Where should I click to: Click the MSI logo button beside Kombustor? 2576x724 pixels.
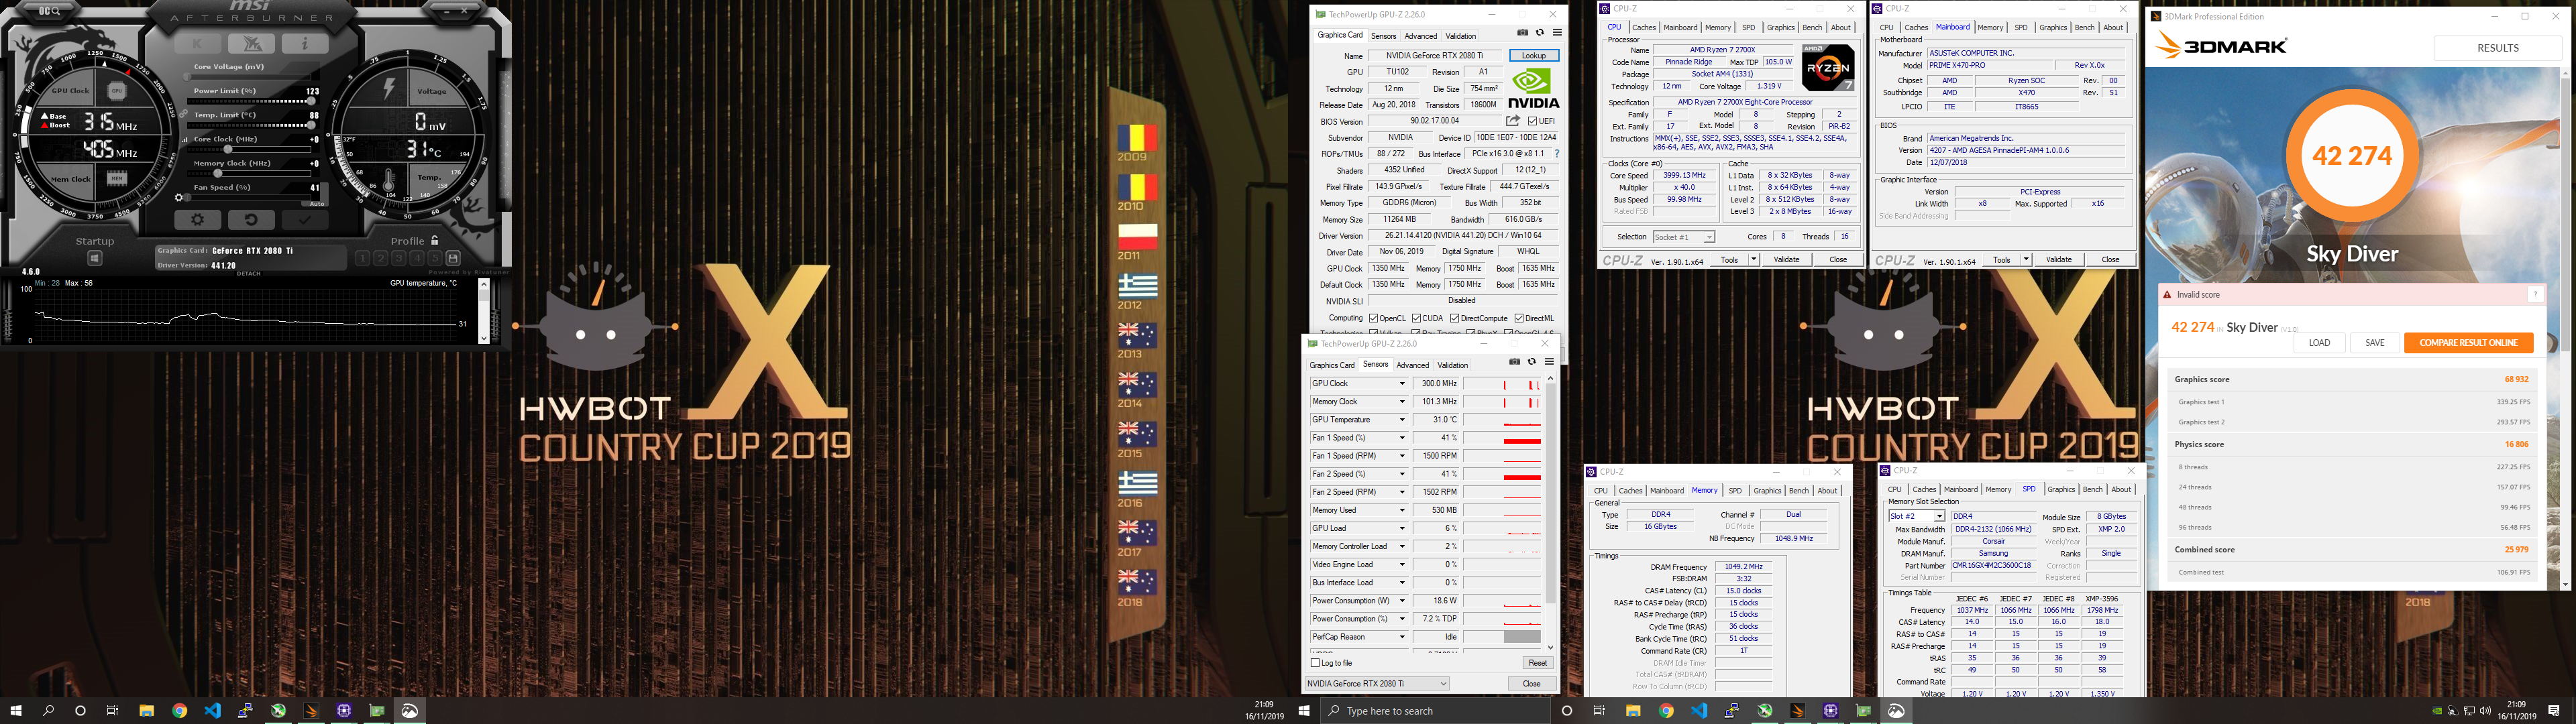[x=251, y=43]
